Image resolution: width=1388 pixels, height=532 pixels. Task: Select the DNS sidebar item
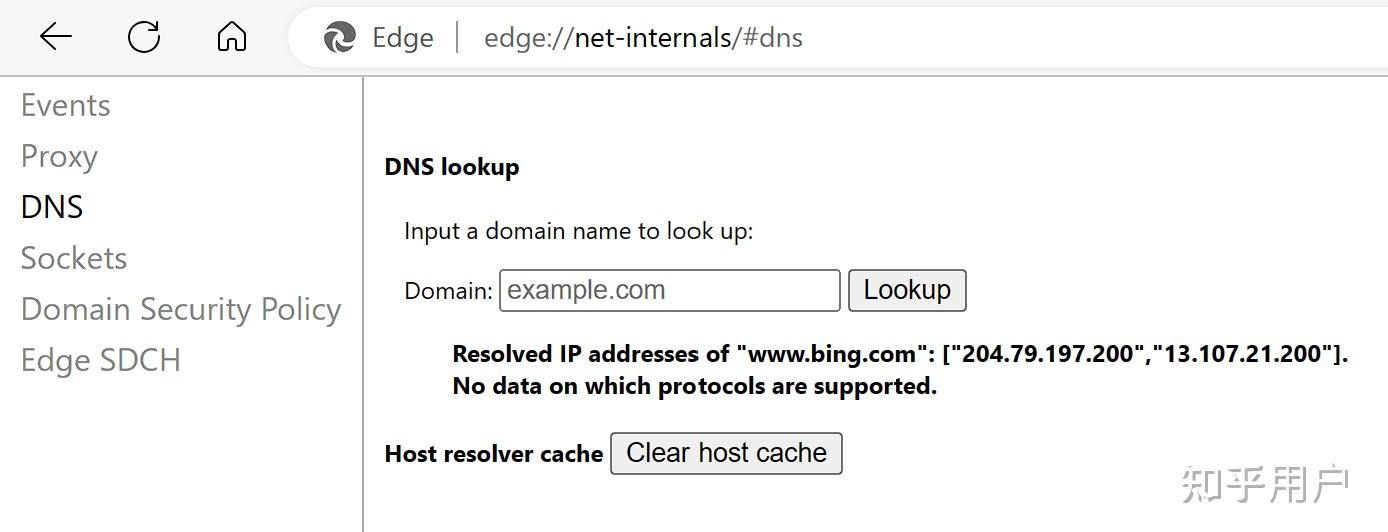point(52,207)
